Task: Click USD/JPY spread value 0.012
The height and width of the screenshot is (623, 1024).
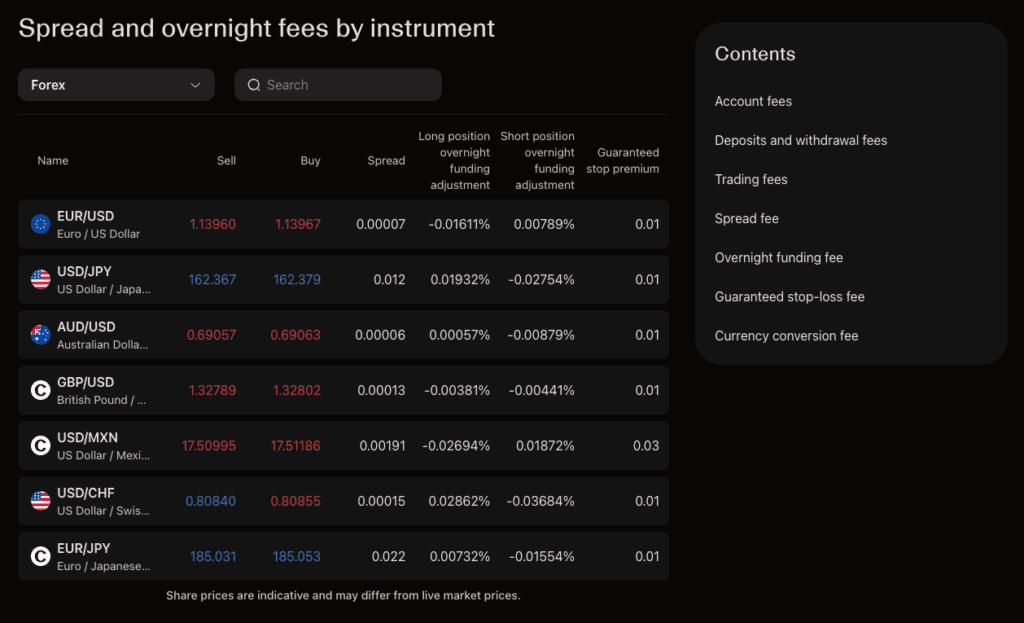Action: coord(389,280)
